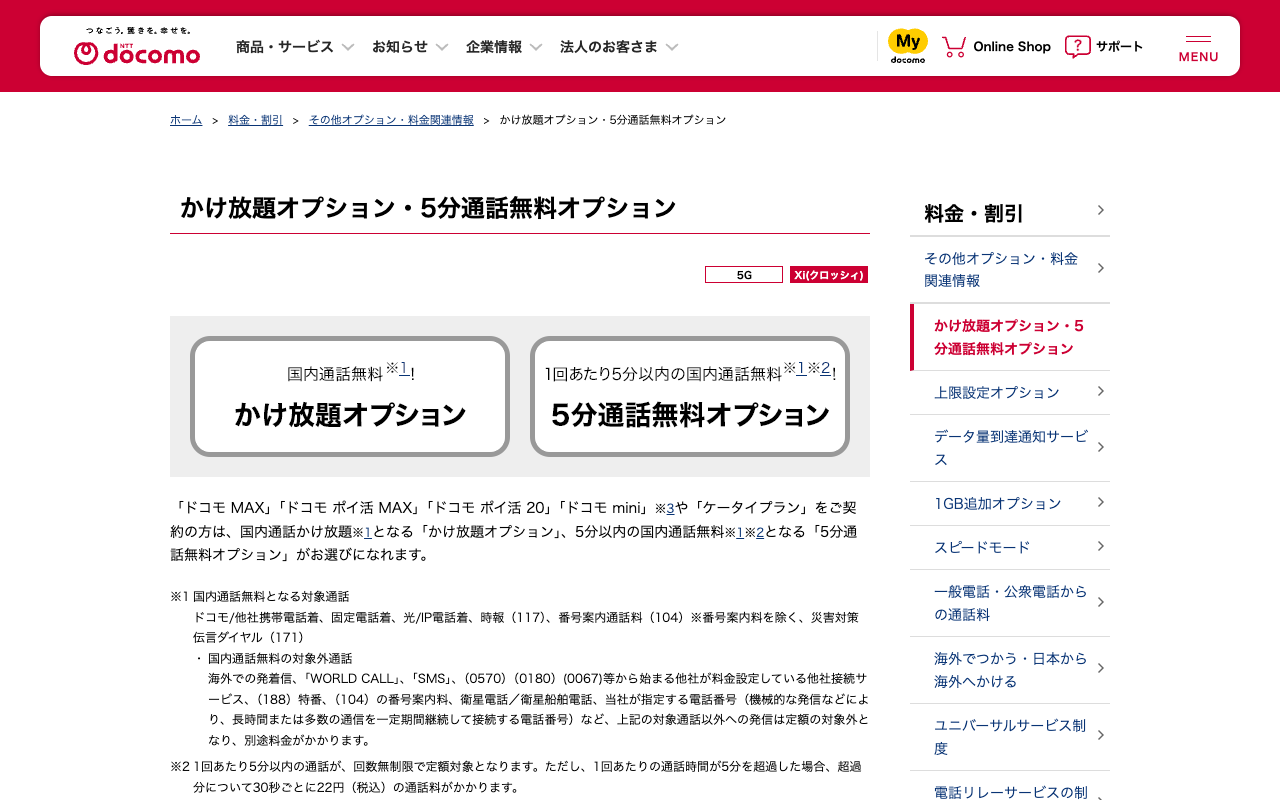Viewport: 1280px width, 800px height.
Task: Open その他オプション・料金関連情報 breadcrumb link
Action: click(391, 120)
